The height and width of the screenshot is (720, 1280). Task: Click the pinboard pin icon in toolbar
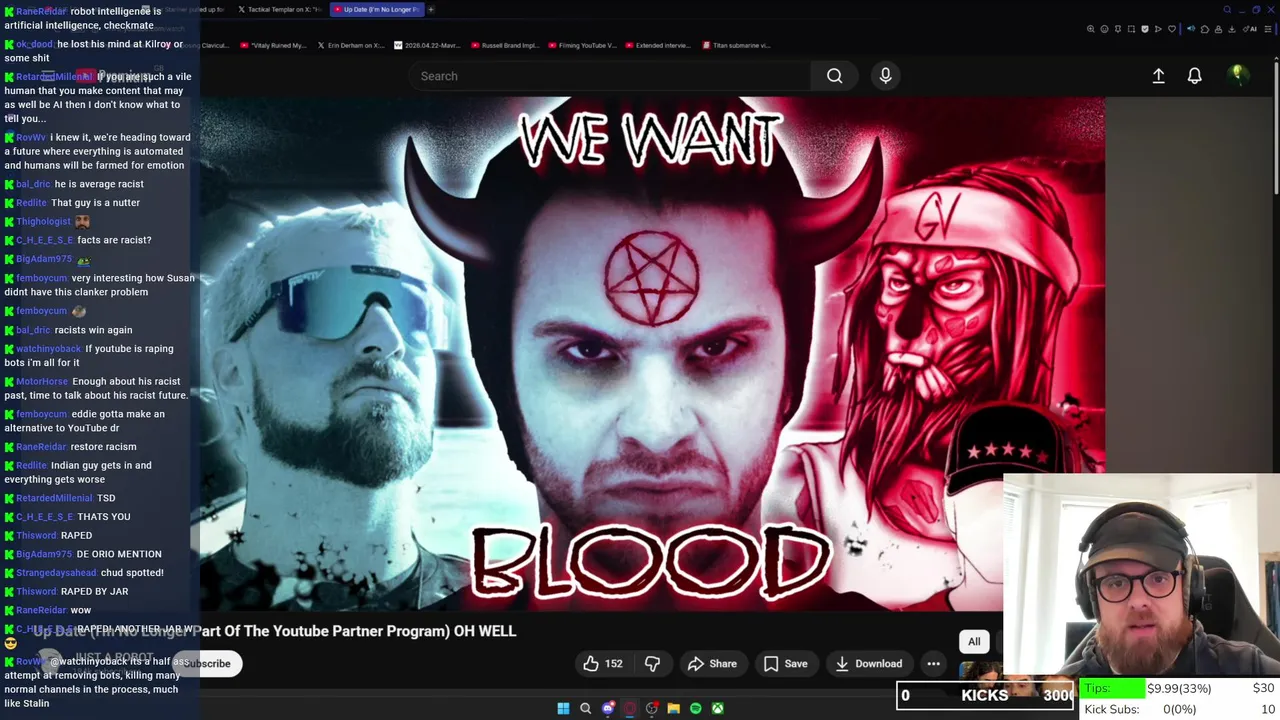tap(1118, 29)
